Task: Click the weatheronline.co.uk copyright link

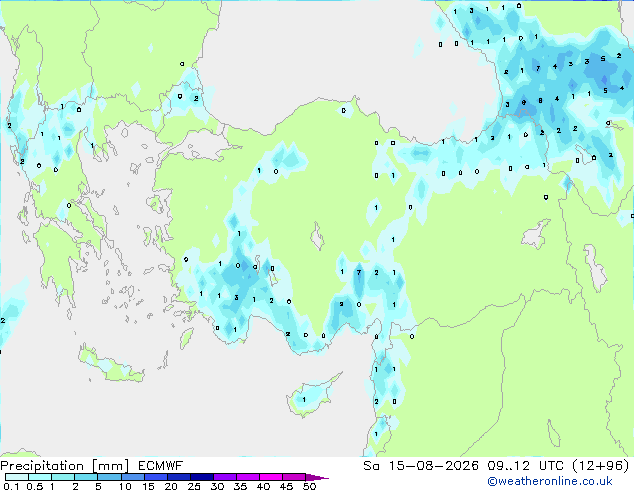Action: pyautogui.click(x=550, y=481)
